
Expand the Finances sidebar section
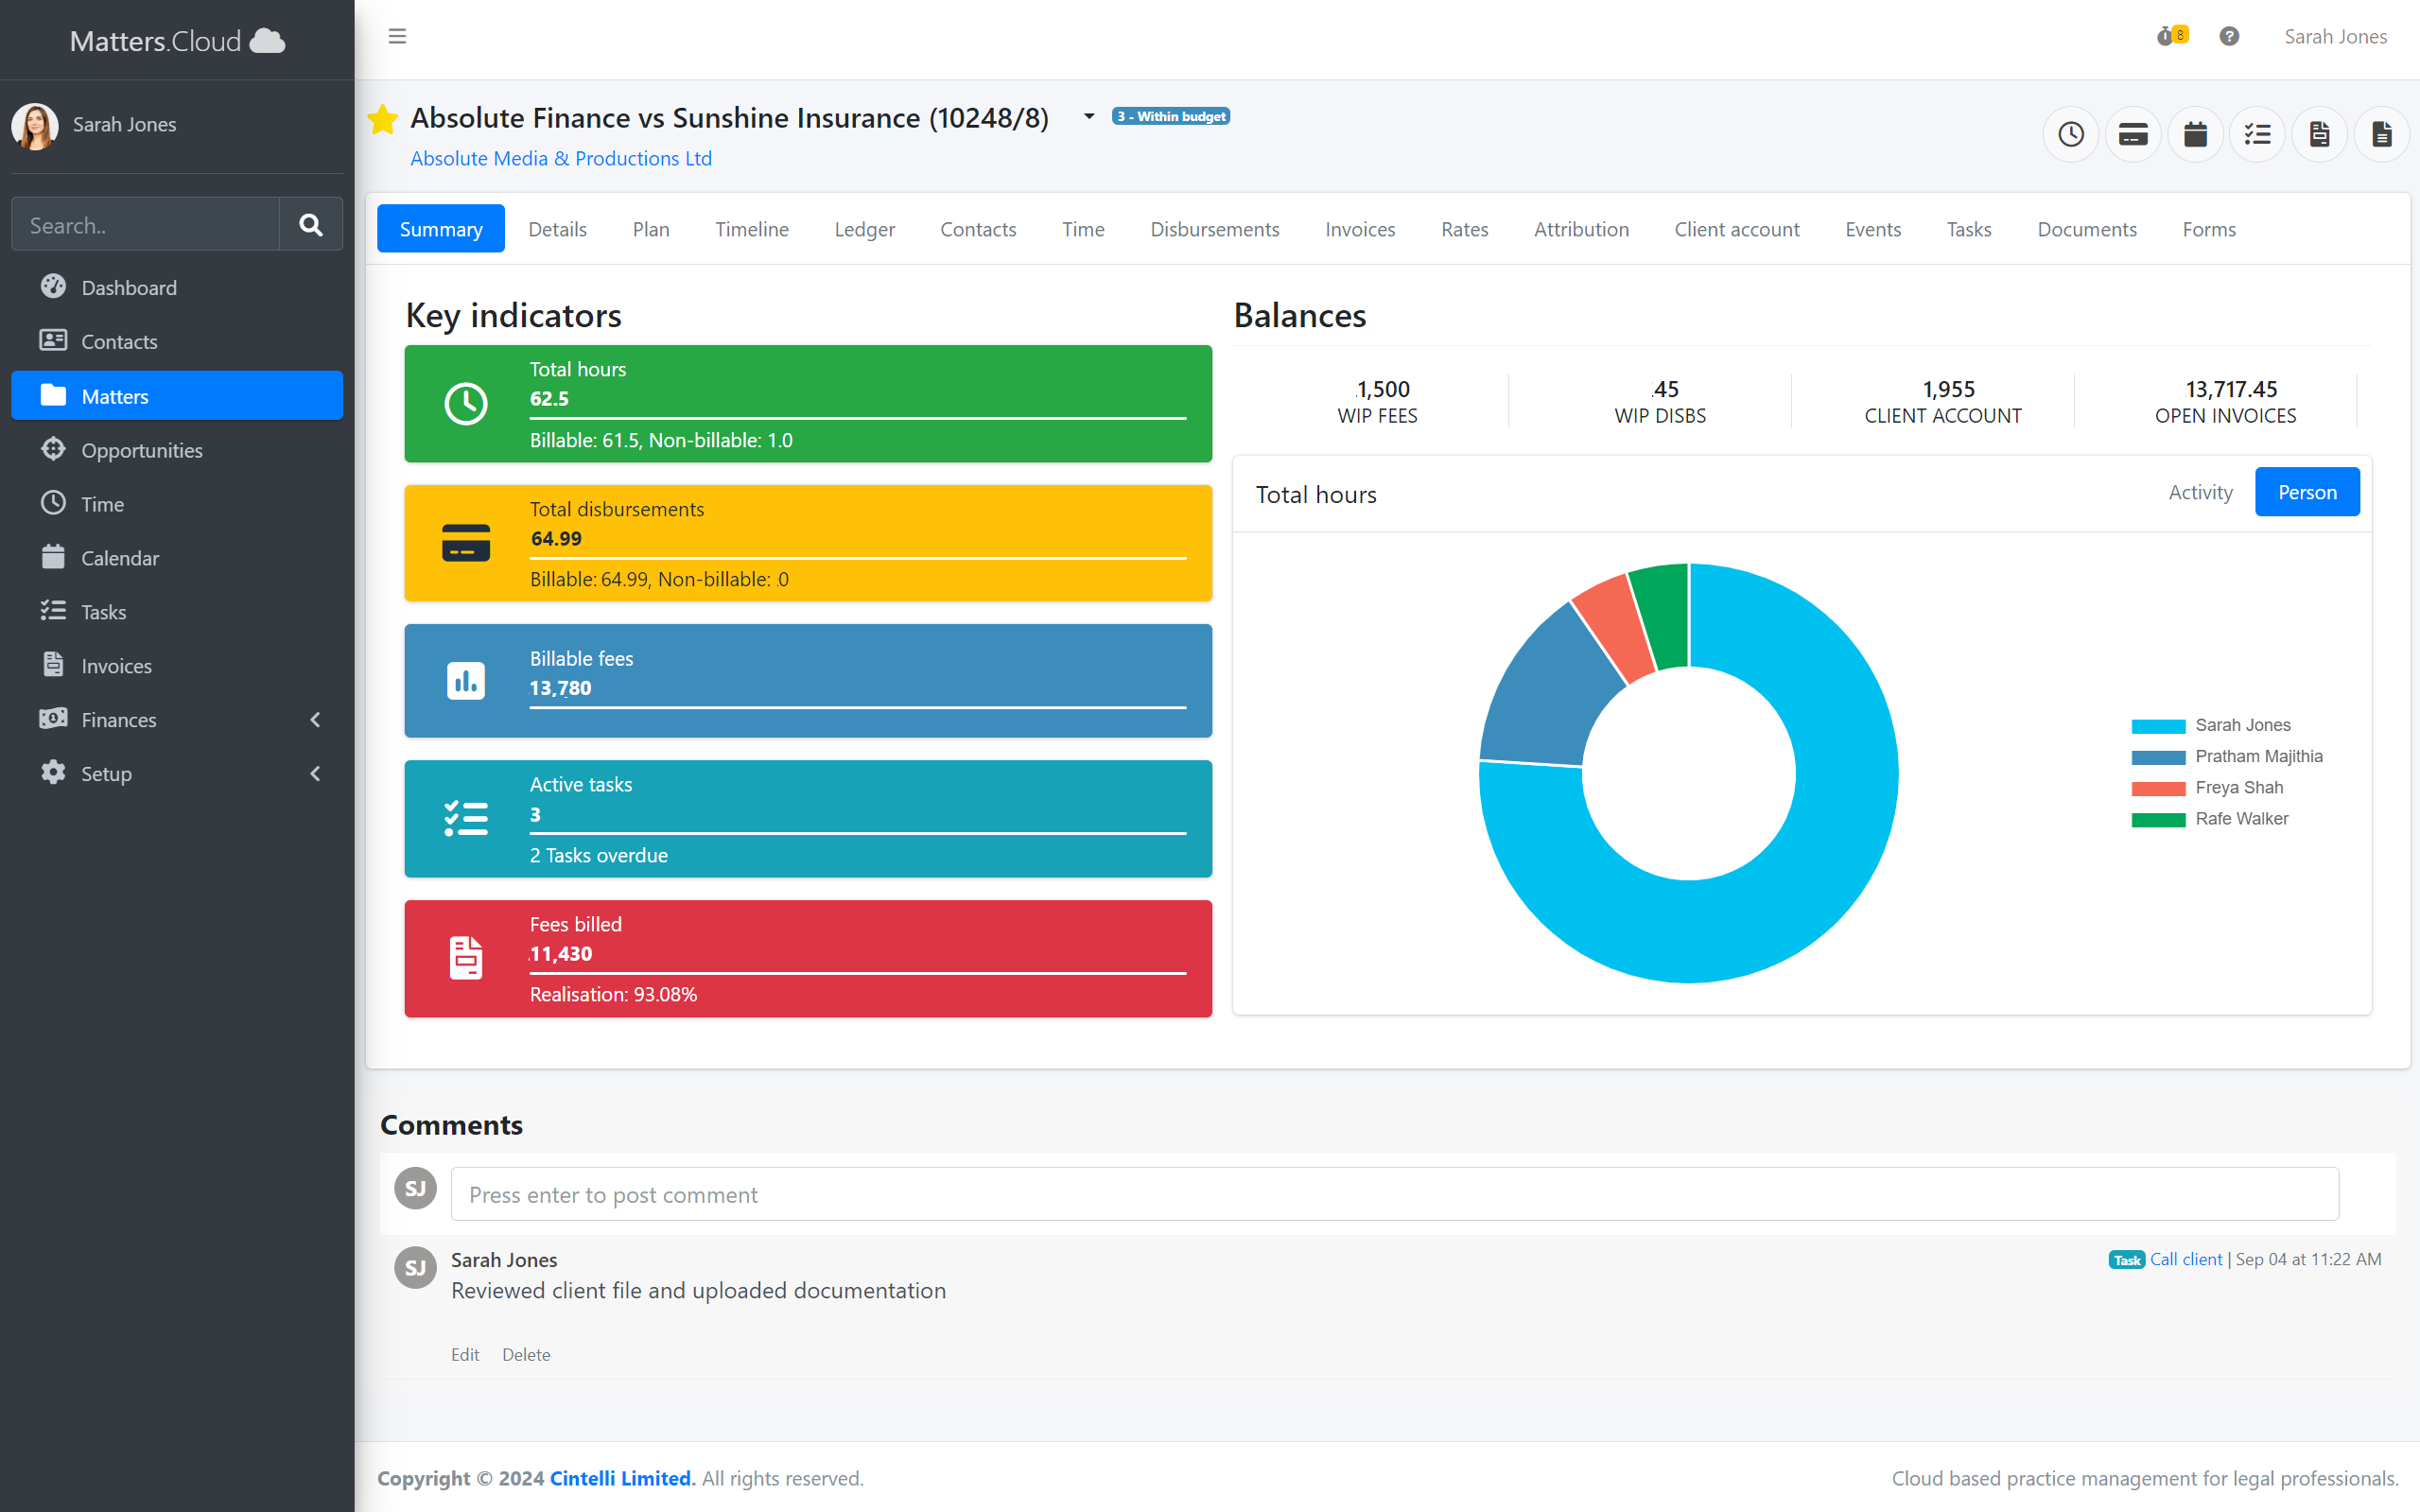(x=315, y=719)
